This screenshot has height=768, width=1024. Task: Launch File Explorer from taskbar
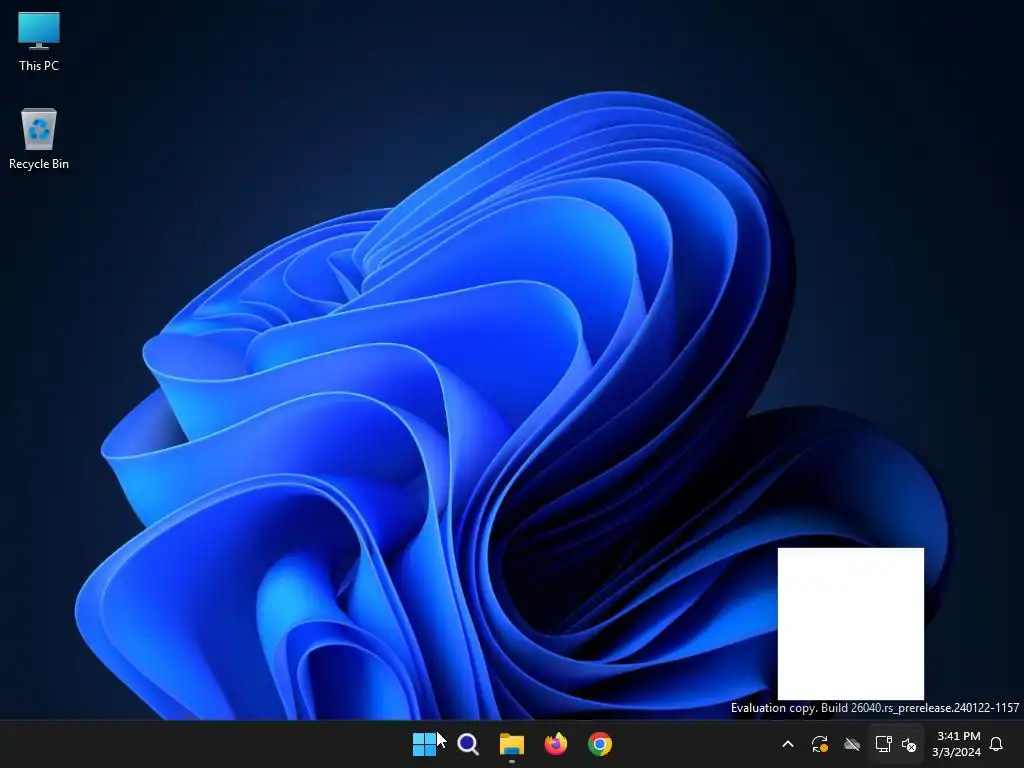511,744
